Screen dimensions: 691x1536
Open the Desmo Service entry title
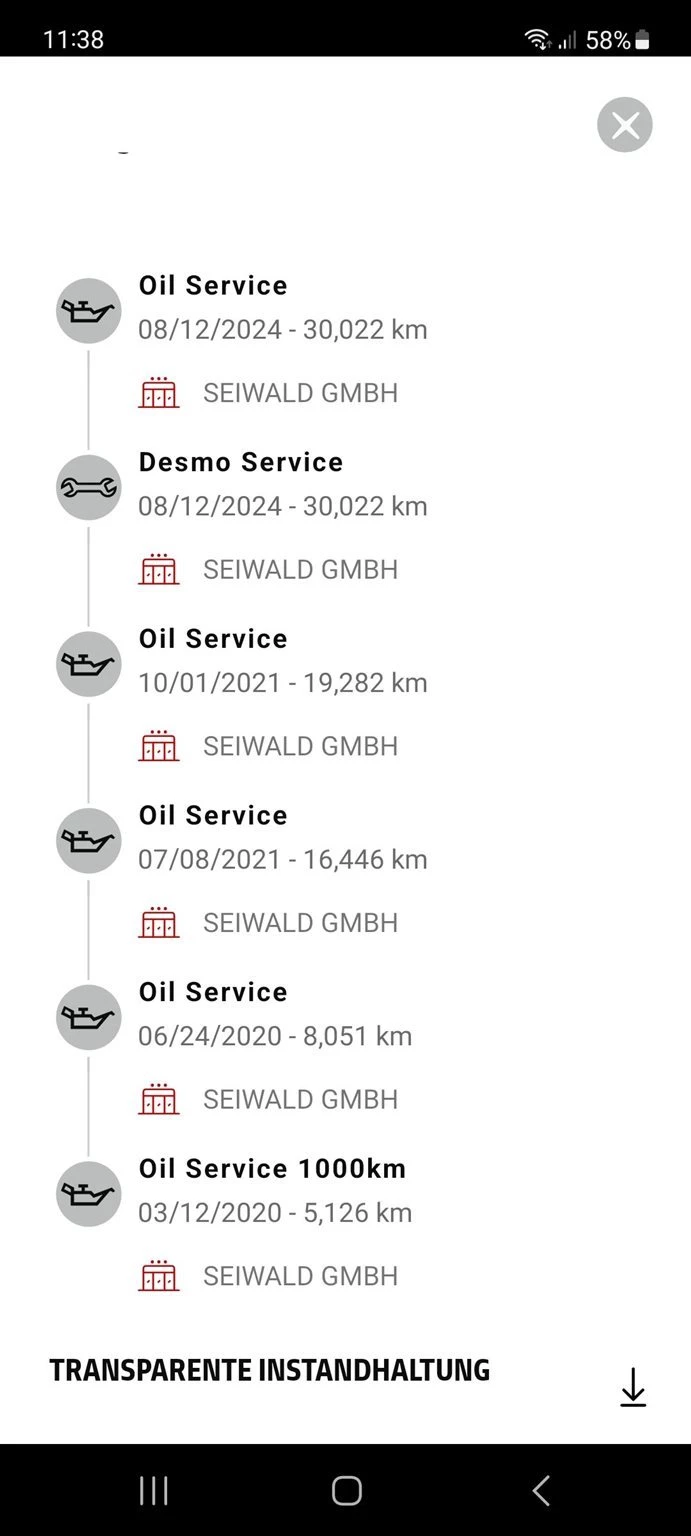[x=241, y=462]
